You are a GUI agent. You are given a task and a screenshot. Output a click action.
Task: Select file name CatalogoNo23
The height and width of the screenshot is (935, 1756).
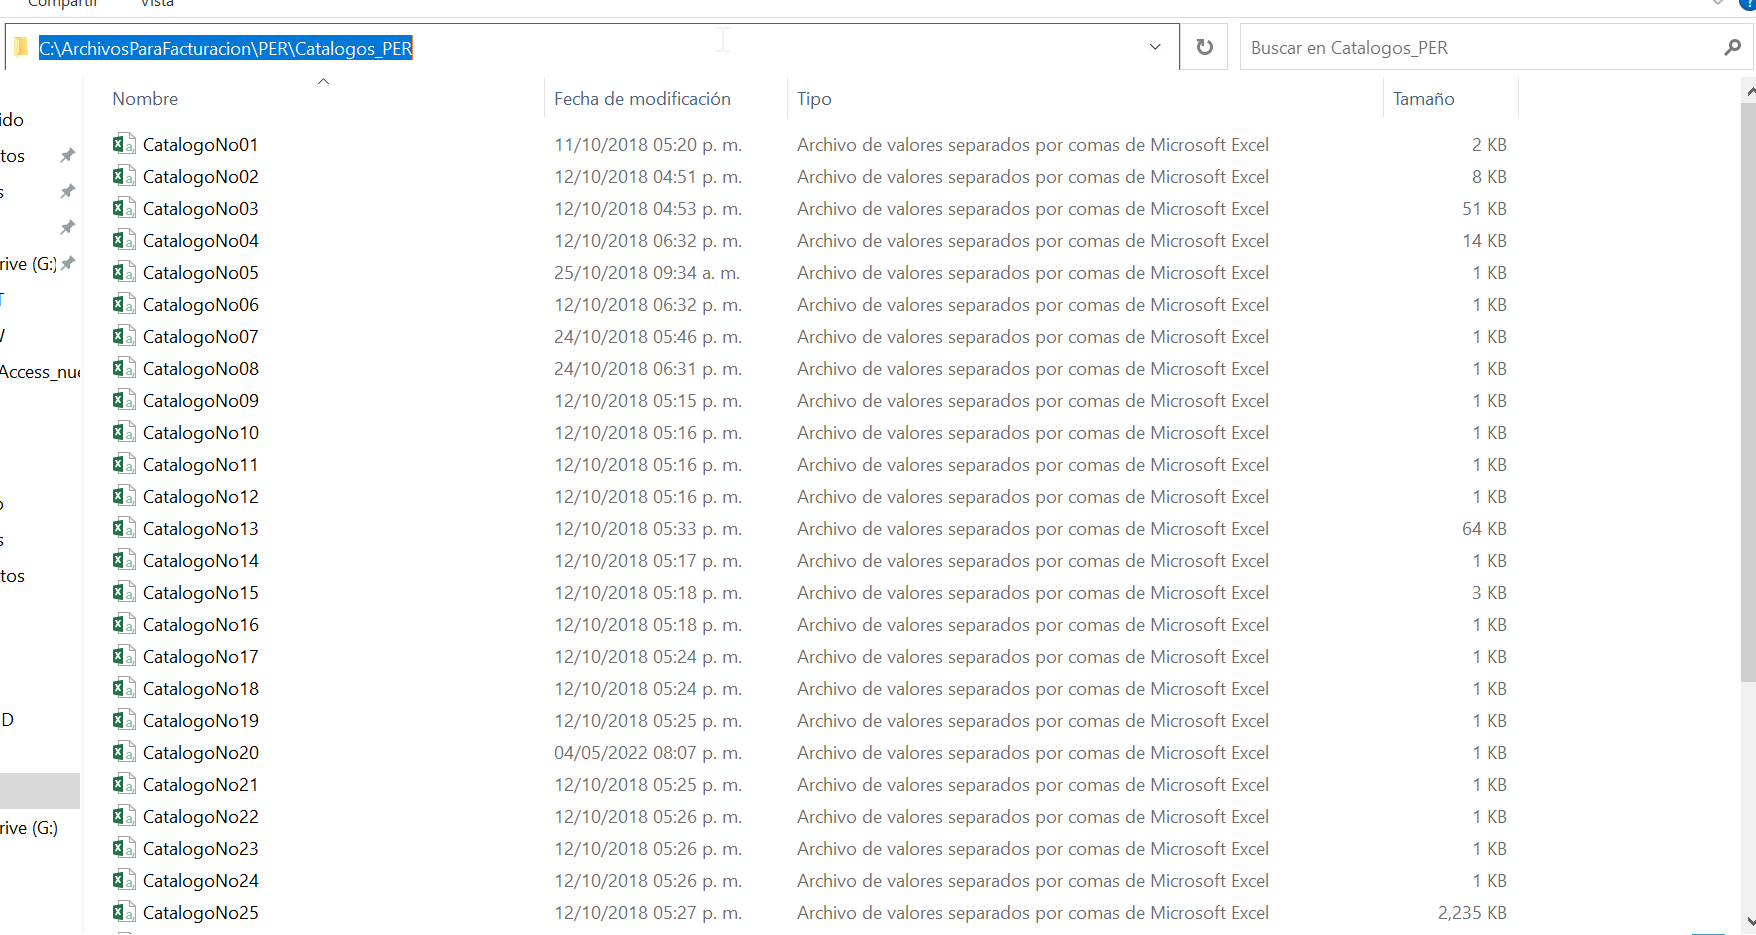[200, 848]
